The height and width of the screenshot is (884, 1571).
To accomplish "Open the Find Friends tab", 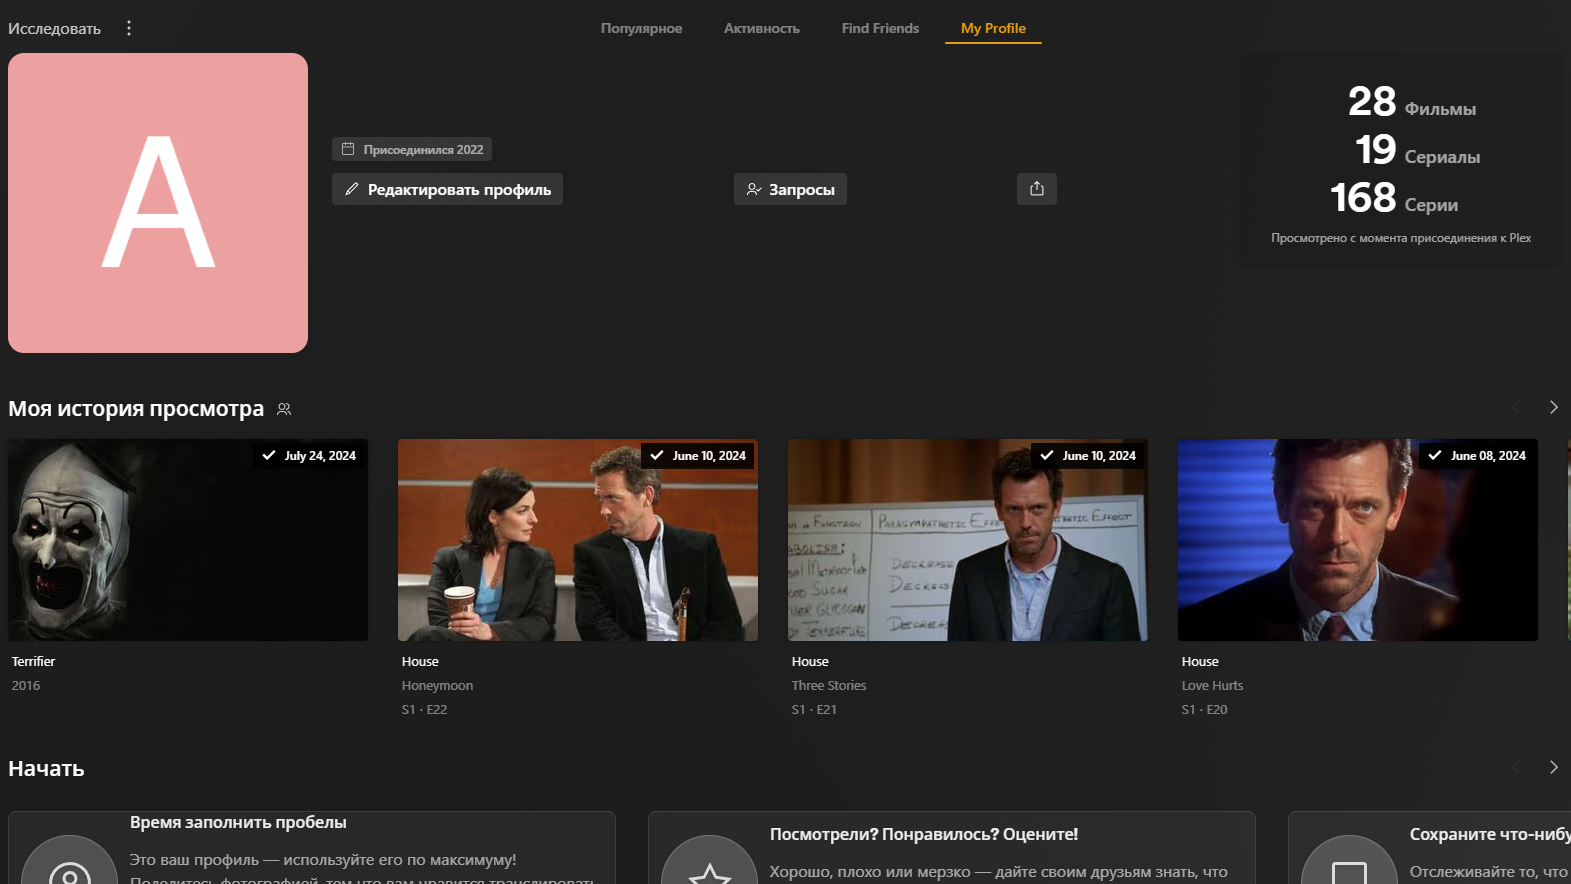I will click(x=880, y=28).
